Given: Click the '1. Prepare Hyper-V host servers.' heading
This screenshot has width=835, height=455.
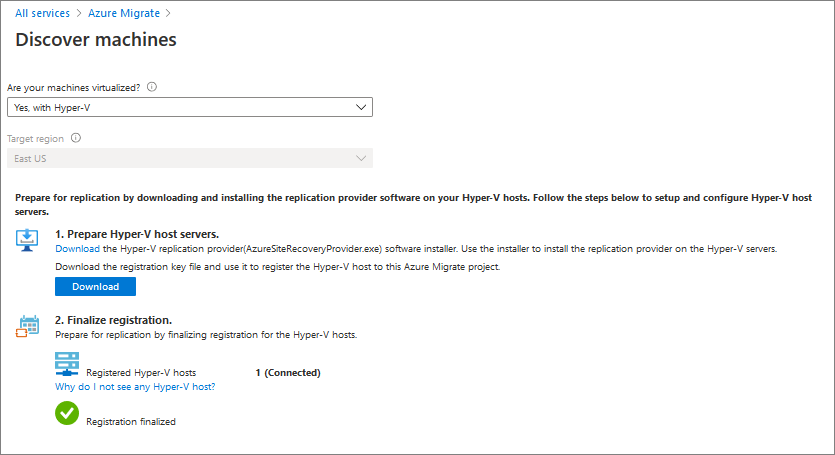Looking at the screenshot, I should [137, 234].
